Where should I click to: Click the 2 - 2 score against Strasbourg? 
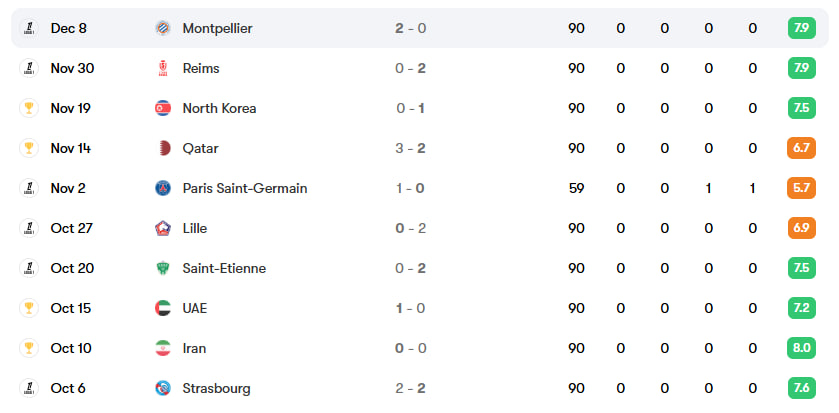tap(410, 388)
